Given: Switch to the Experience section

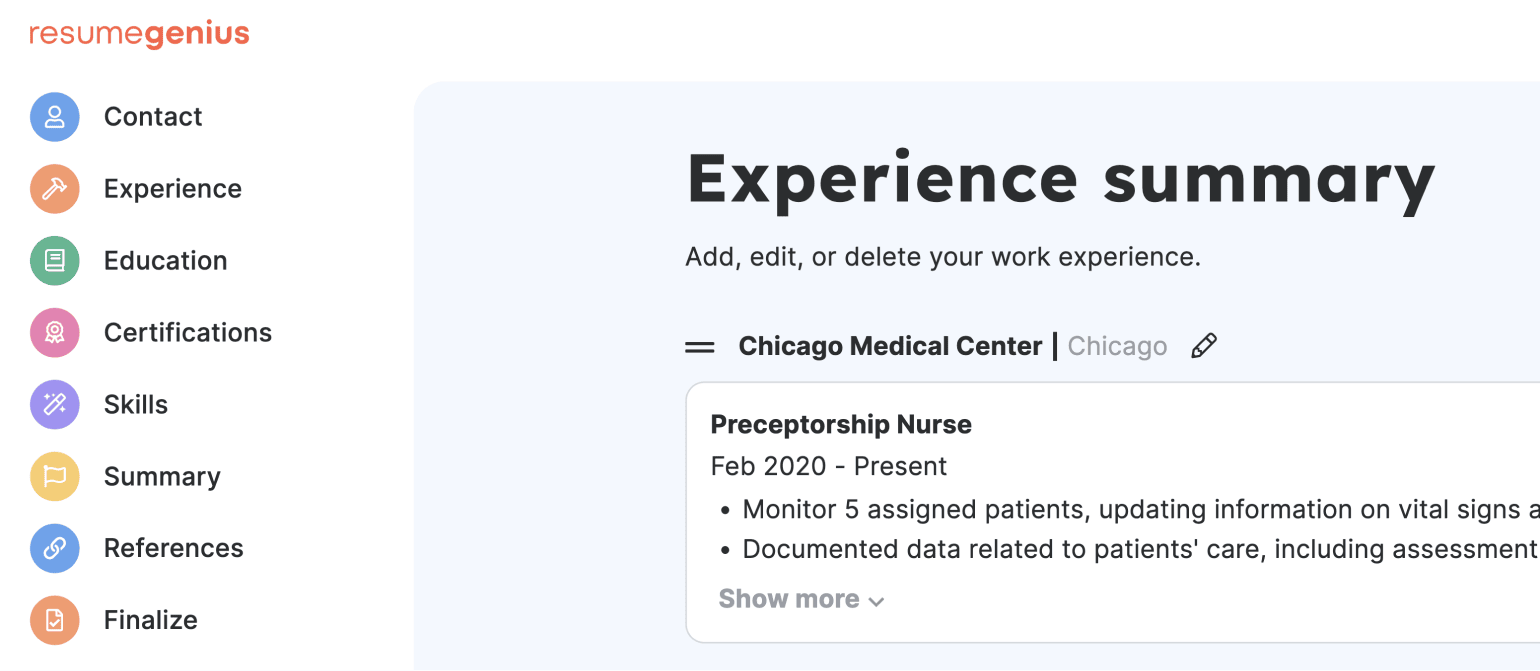Looking at the screenshot, I should (172, 188).
